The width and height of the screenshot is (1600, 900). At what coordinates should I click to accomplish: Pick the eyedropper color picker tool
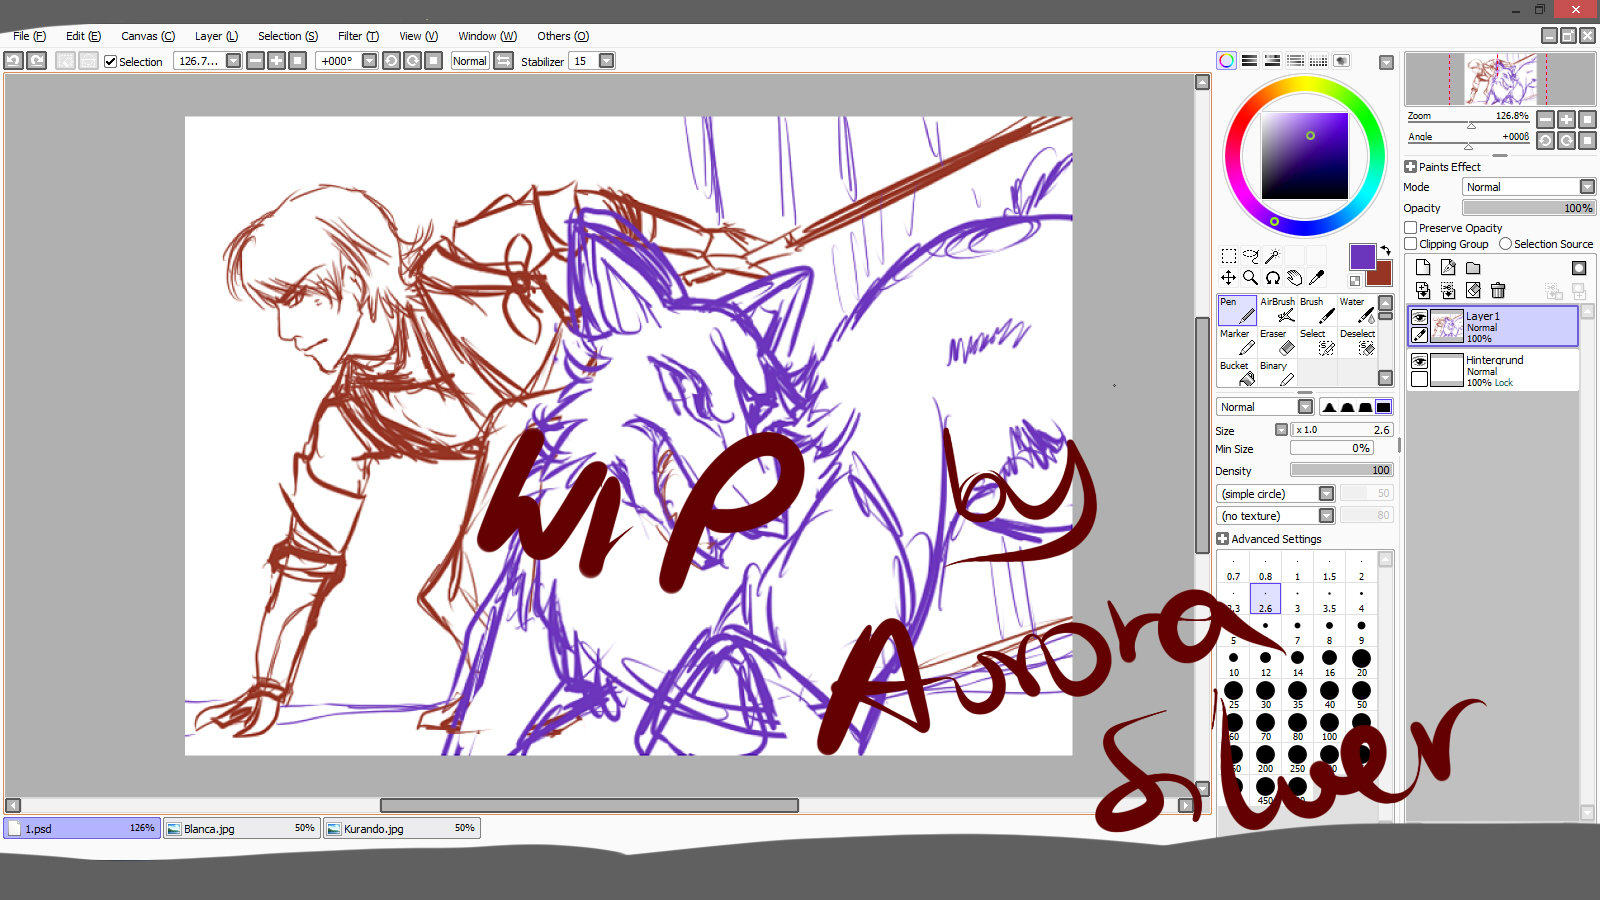pos(1317,278)
